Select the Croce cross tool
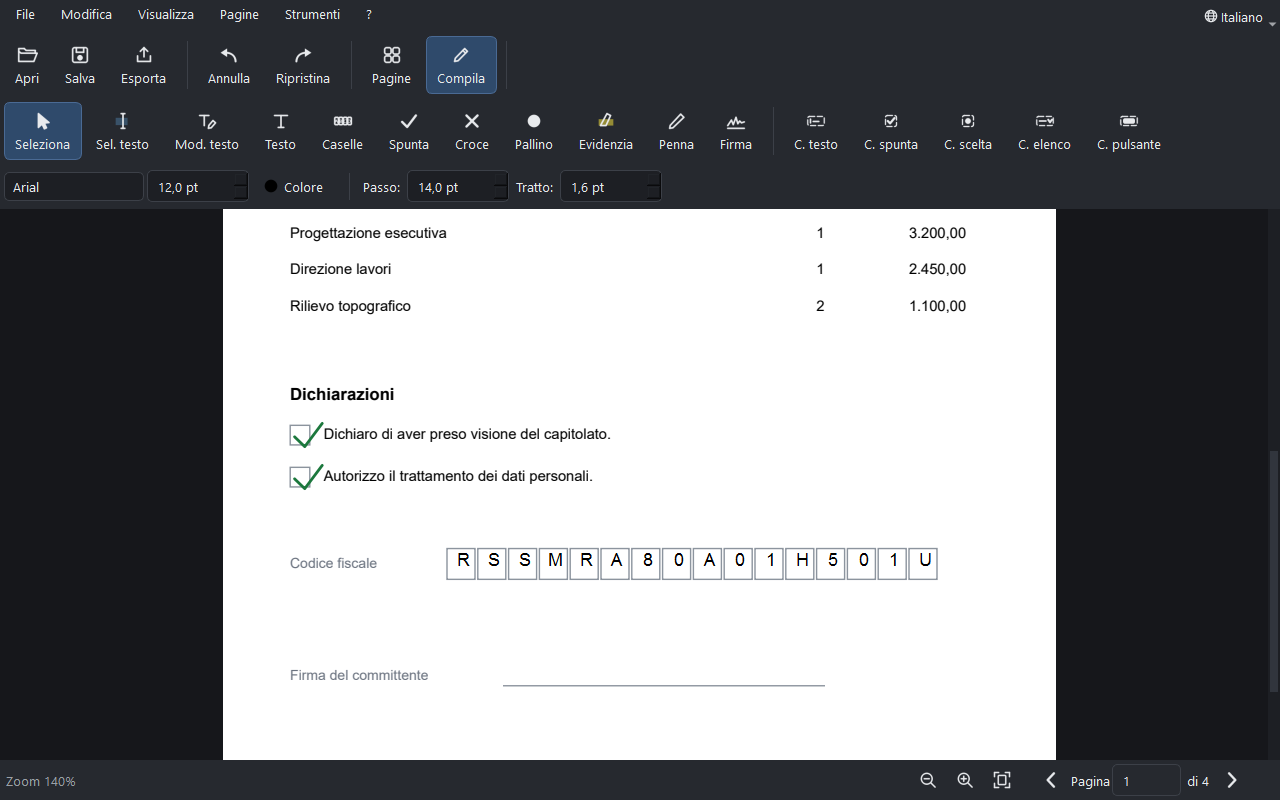The height and width of the screenshot is (800, 1280). tap(472, 131)
